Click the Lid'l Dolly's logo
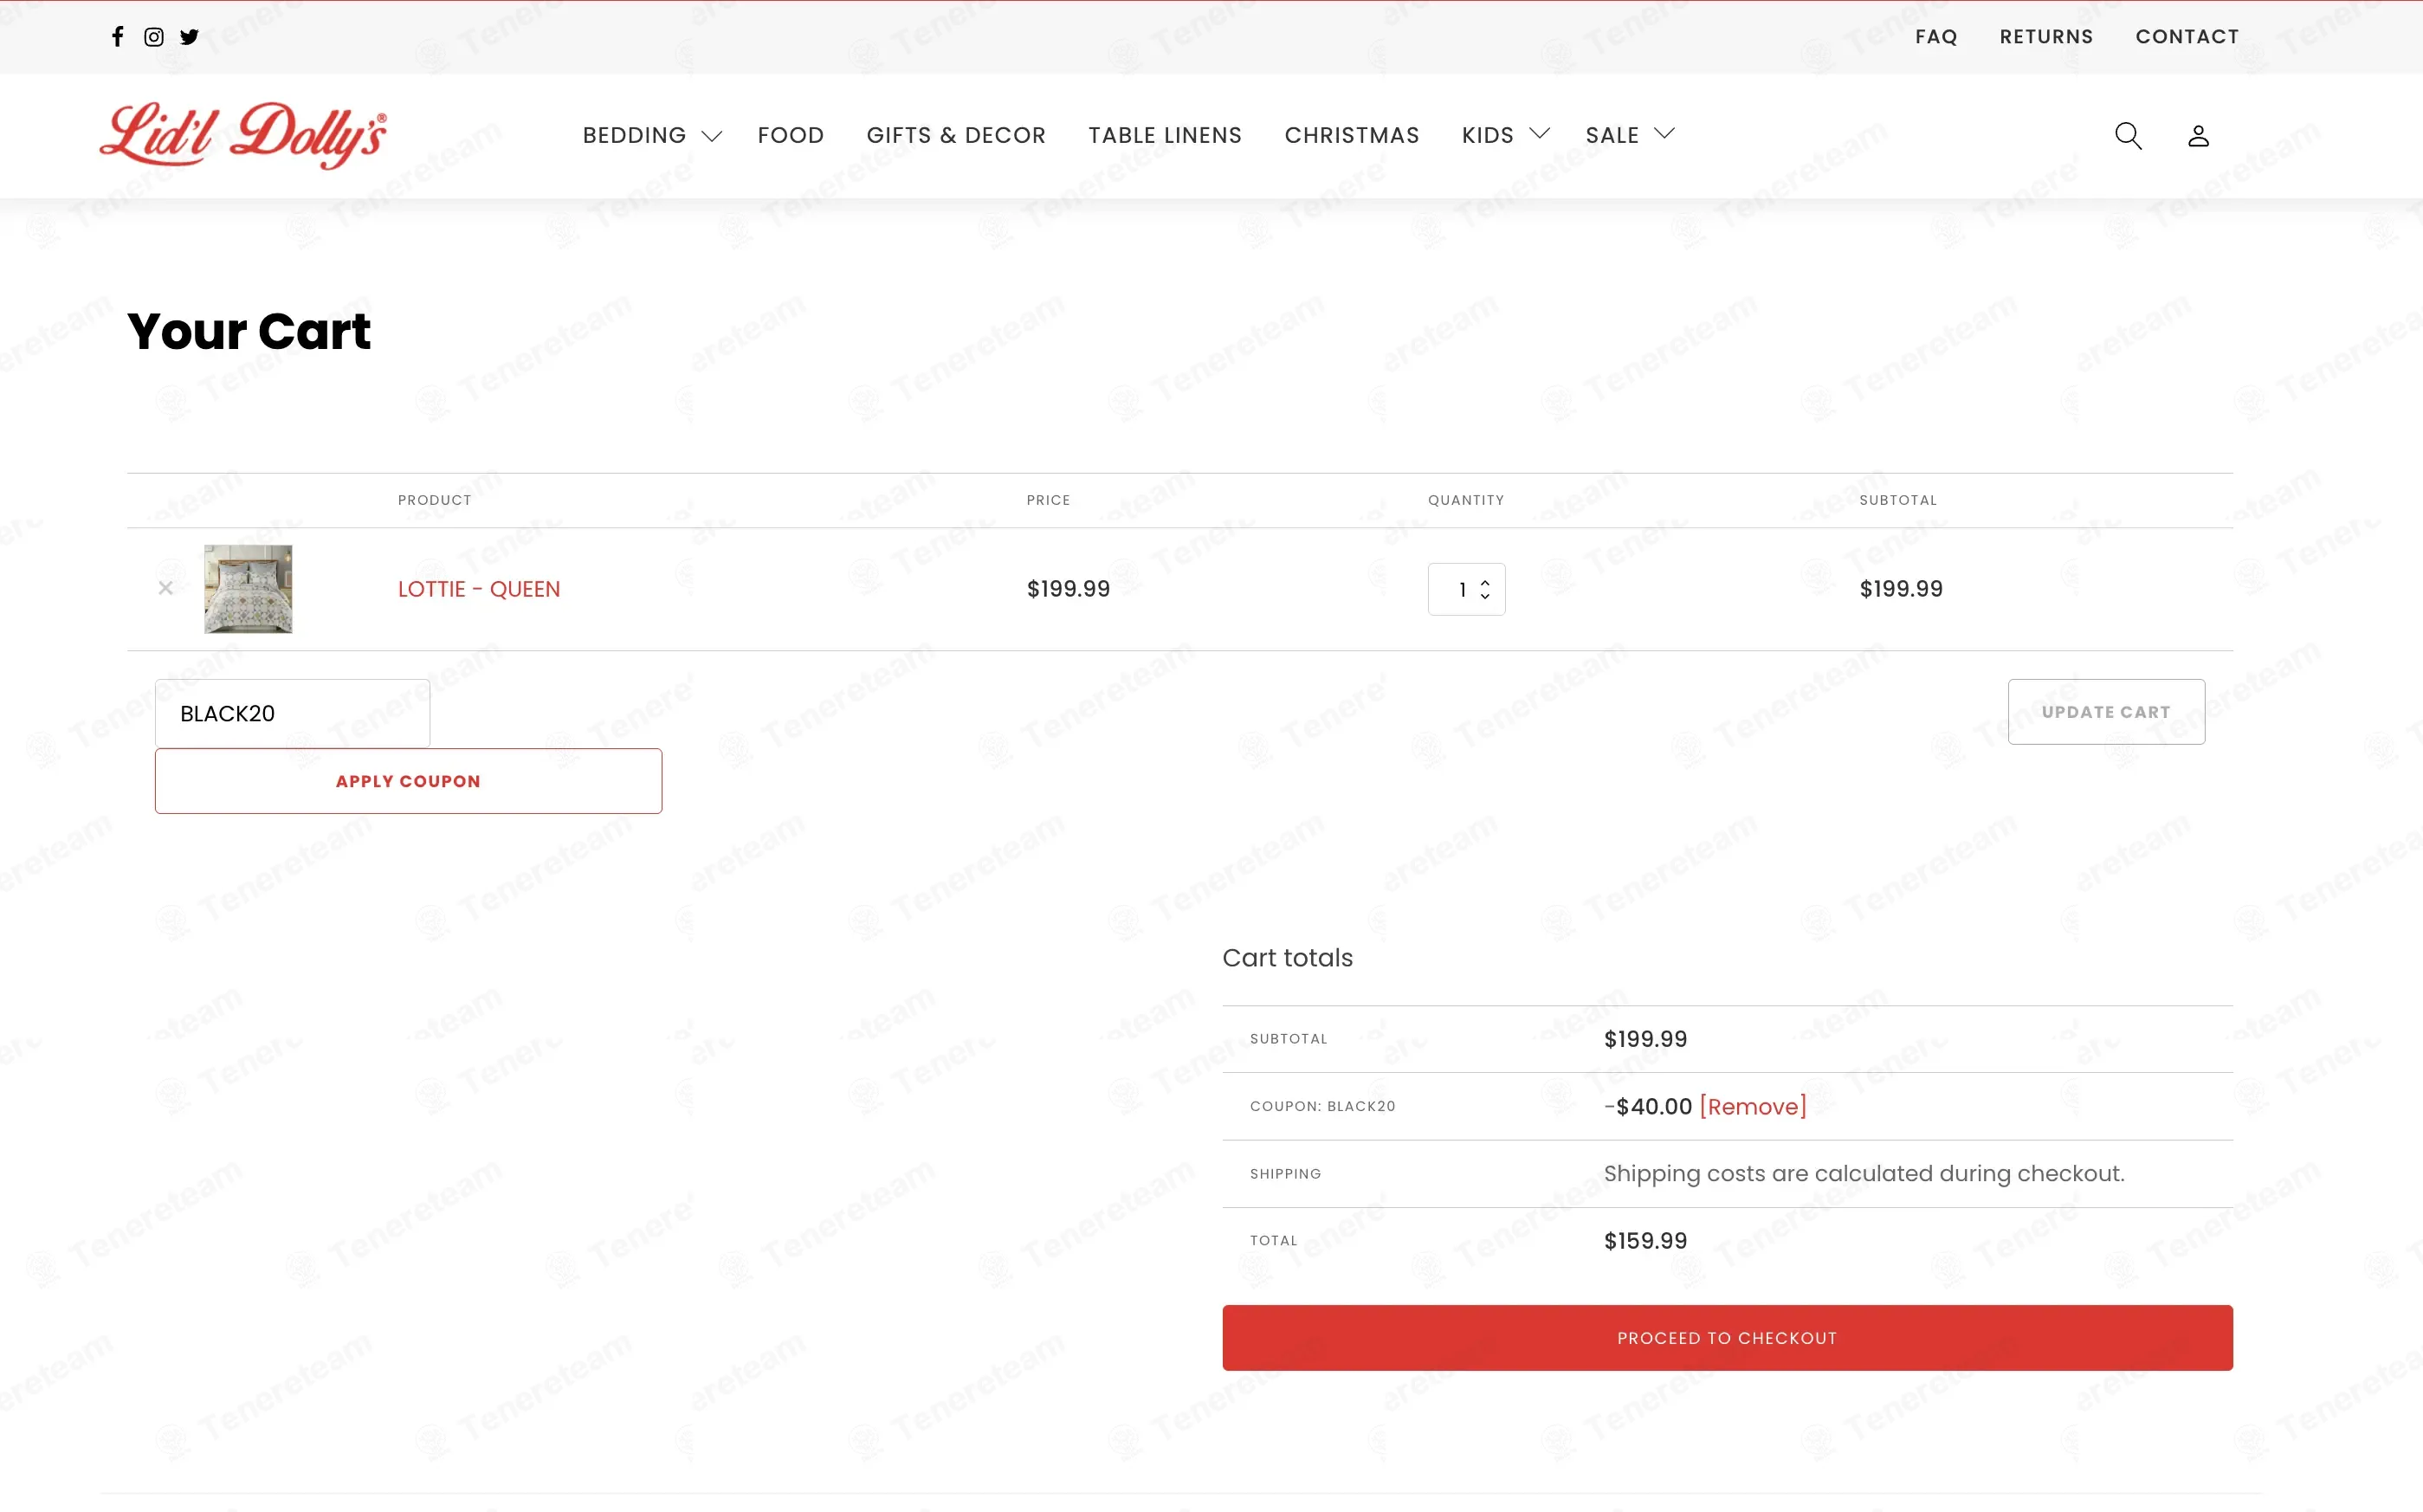Screen dimensions: 2423x1512 tap(243, 134)
